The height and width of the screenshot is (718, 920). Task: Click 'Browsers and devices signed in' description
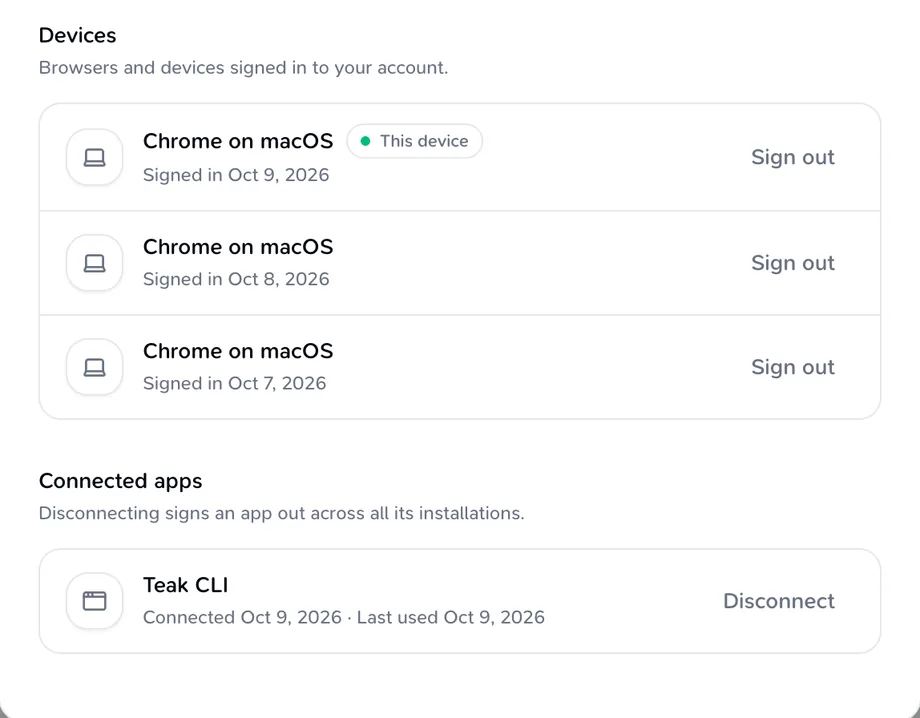[243, 68]
